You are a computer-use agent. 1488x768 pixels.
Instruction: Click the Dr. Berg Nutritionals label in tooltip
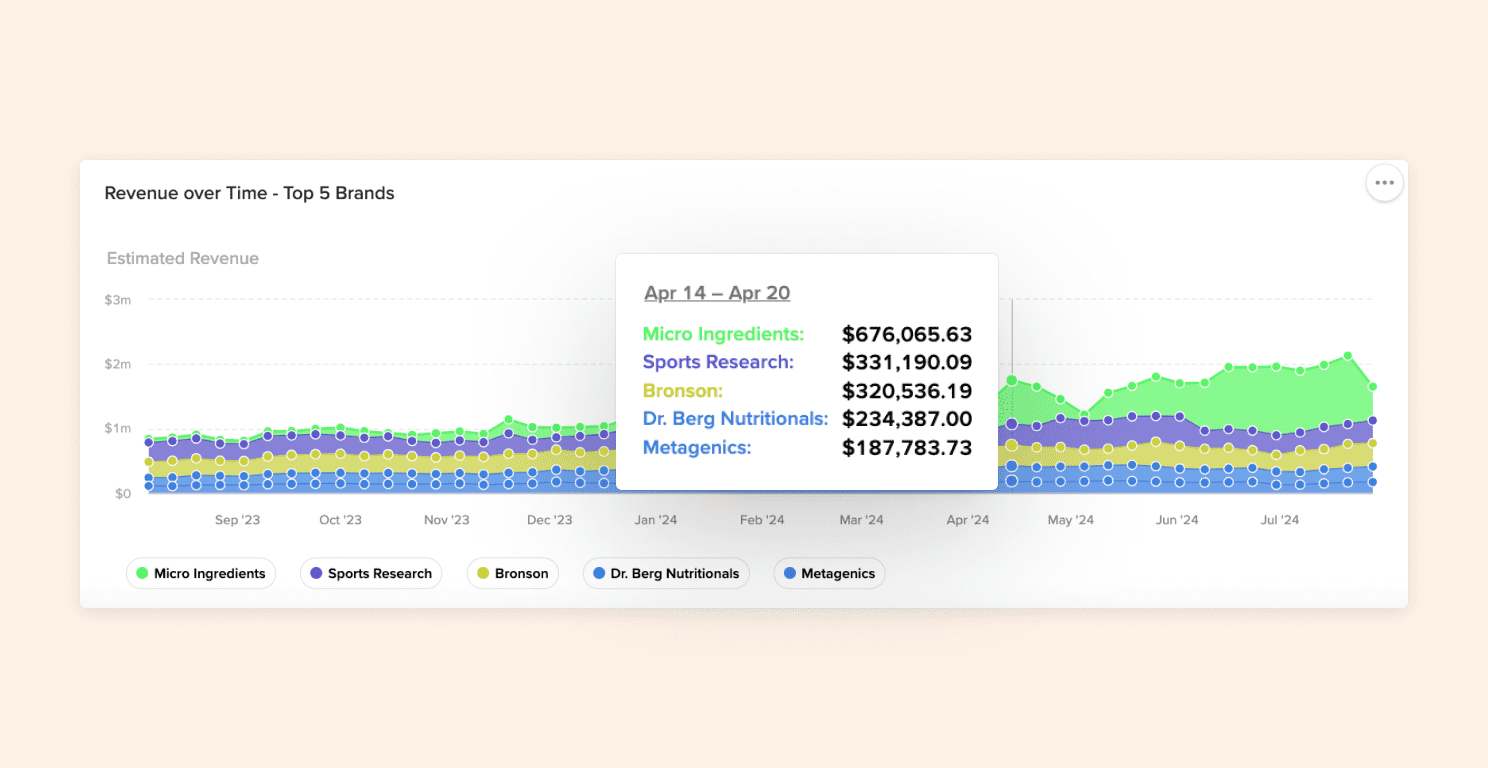click(735, 419)
